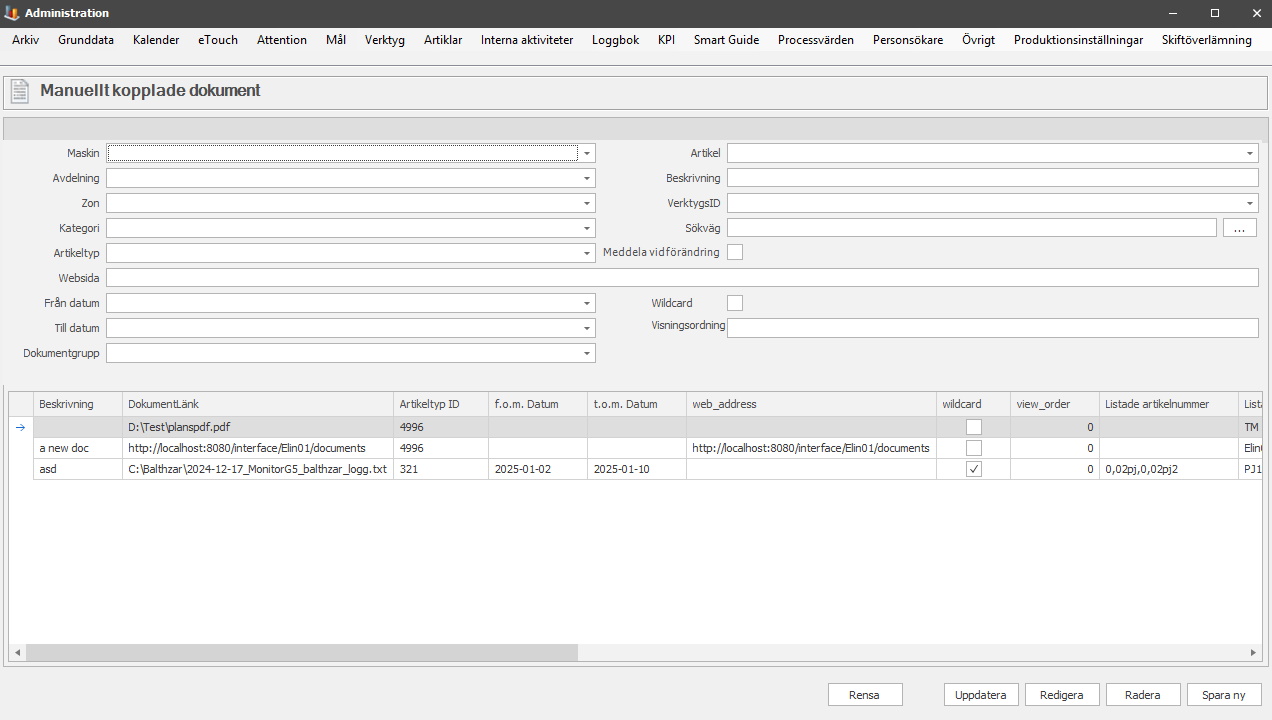The image size is (1272, 720).
Task: Open the Personsökare menu
Action: coord(908,40)
